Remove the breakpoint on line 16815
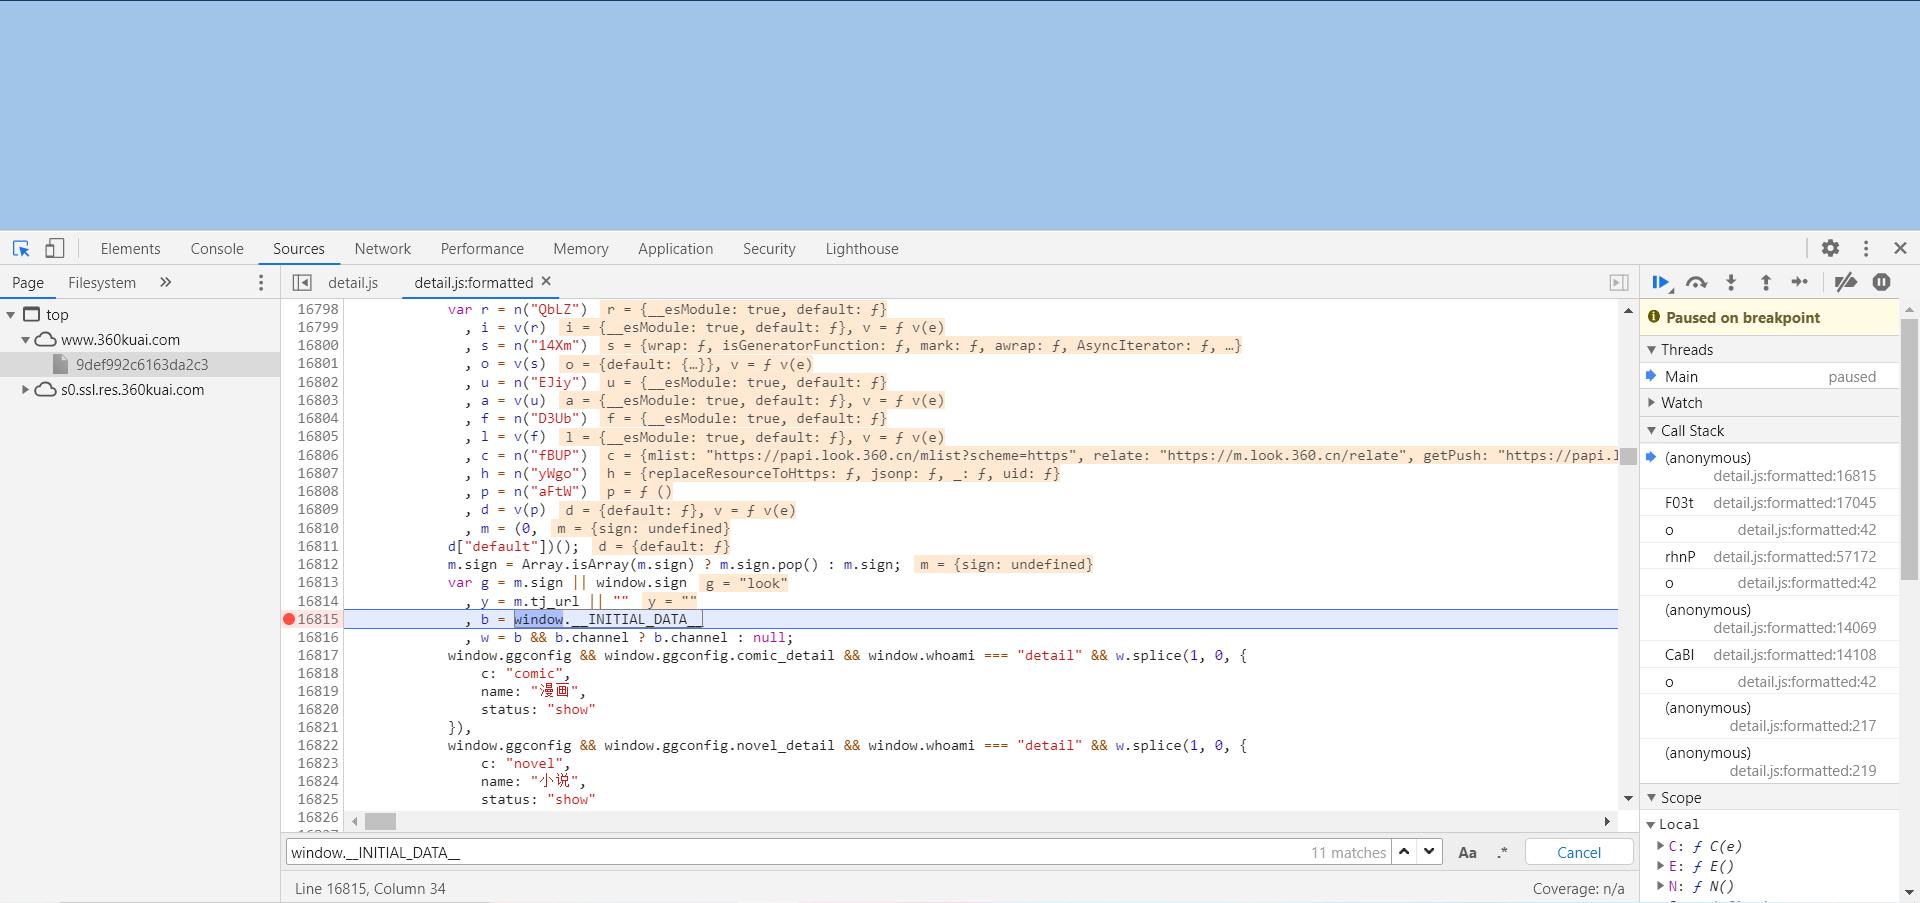The height and width of the screenshot is (903, 1920). tap(289, 619)
